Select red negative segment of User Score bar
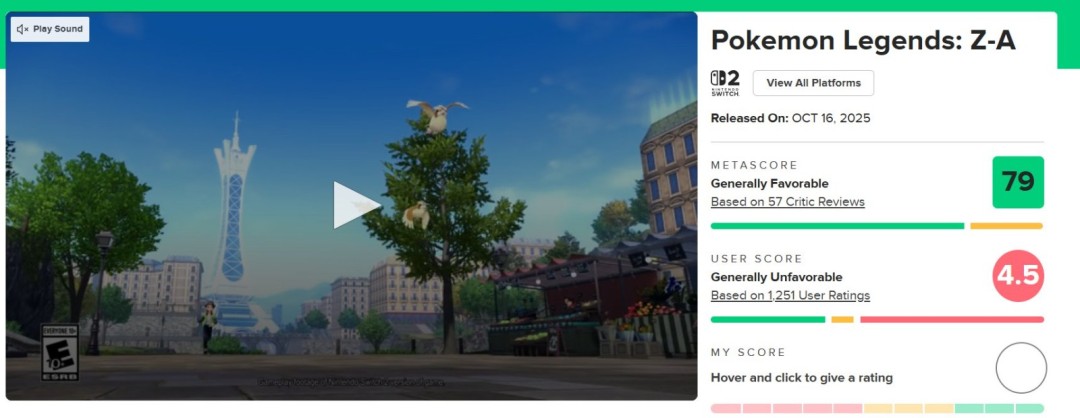 (952, 320)
